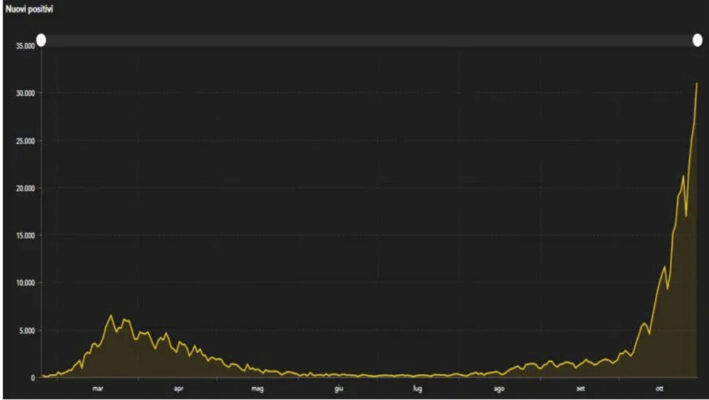This screenshot has width=709, height=400.
Task: Click the 'mag' month axis label
Action: click(x=257, y=388)
